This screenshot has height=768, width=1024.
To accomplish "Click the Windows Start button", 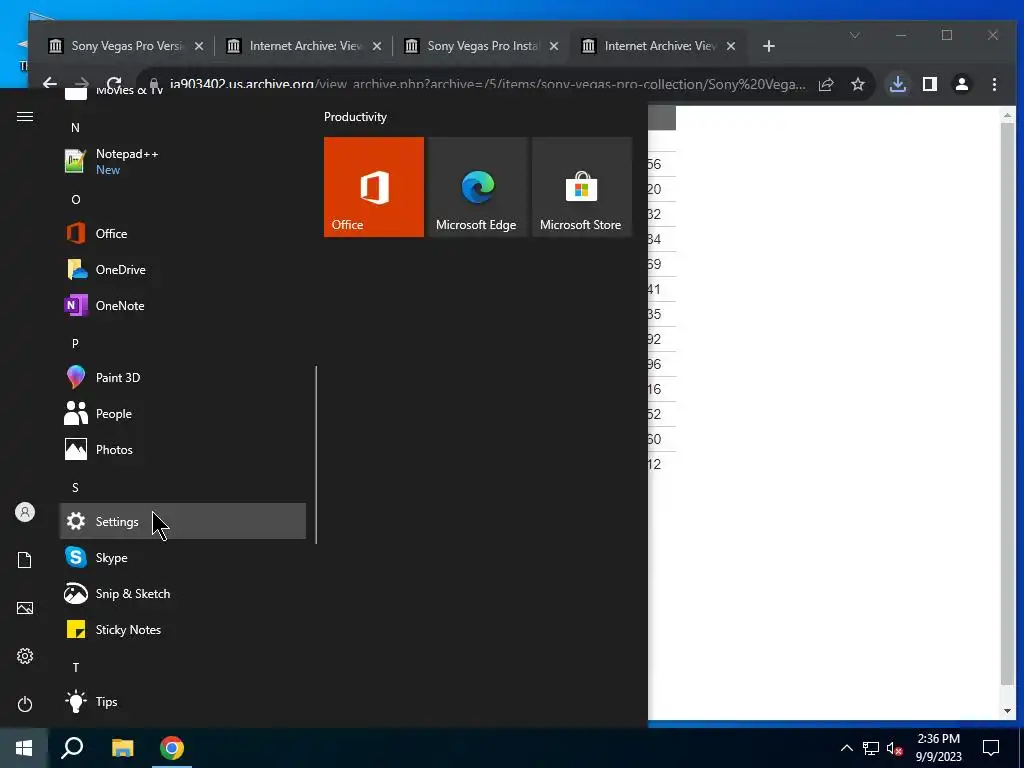I will pyautogui.click(x=24, y=748).
